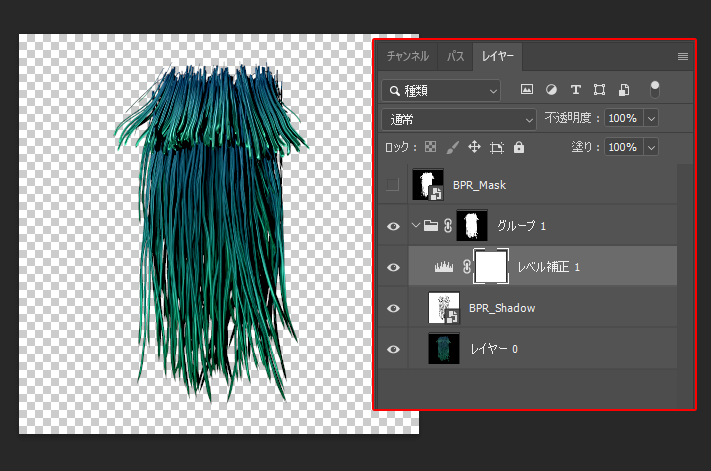Hide the BPR_Shadow layer

point(393,308)
